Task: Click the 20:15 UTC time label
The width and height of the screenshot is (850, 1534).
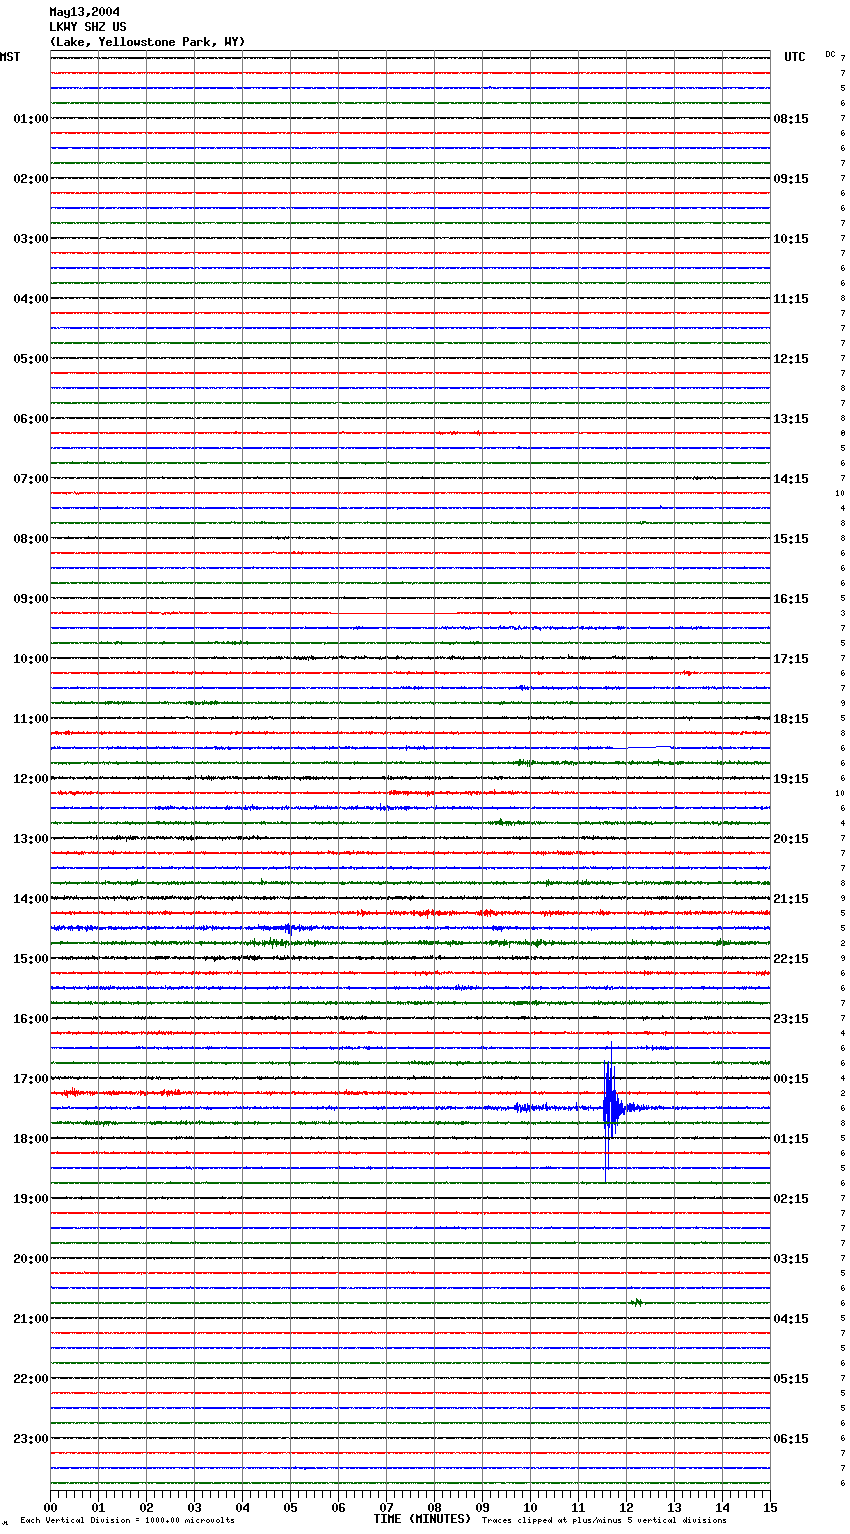Action: coord(791,839)
